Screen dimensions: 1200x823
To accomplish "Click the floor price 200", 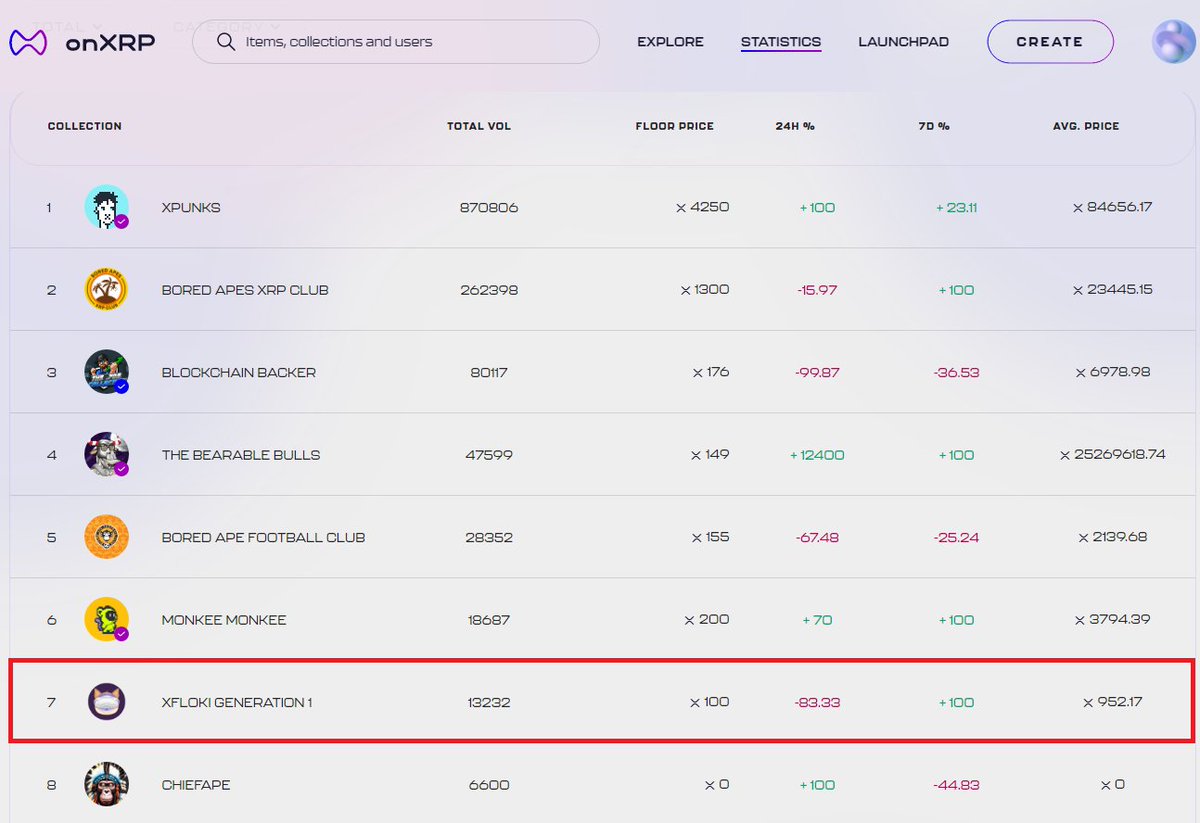I will point(707,620).
